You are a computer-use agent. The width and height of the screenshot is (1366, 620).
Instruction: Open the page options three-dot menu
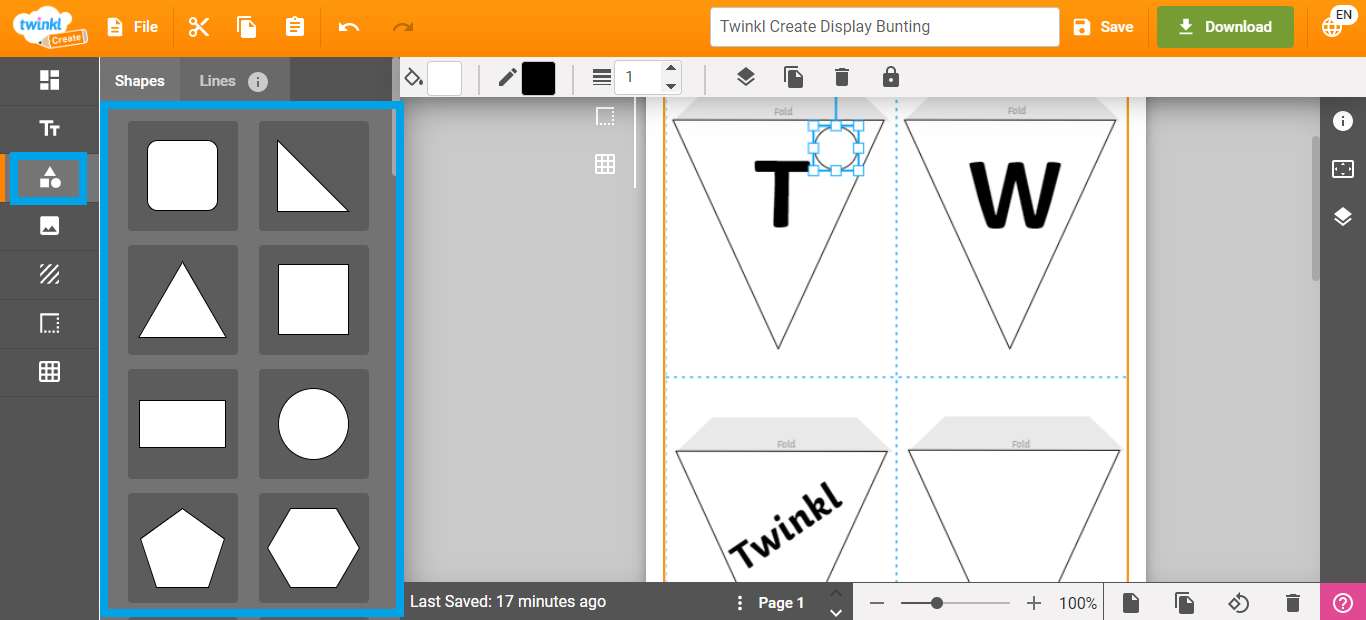tap(740, 603)
